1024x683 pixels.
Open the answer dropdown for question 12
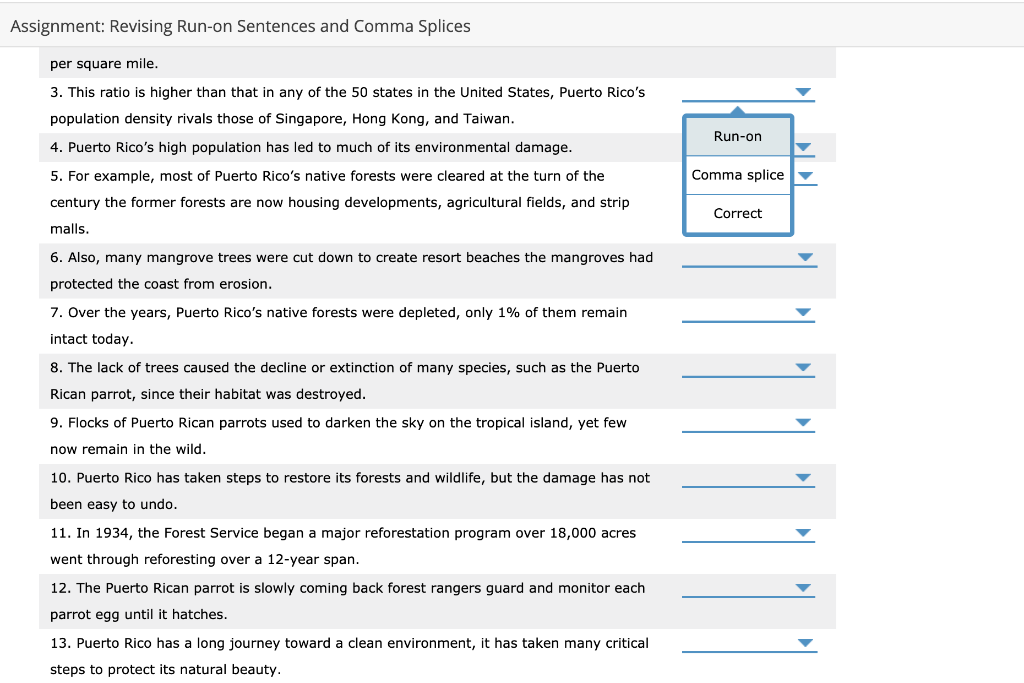pyautogui.click(x=805, y=587)
